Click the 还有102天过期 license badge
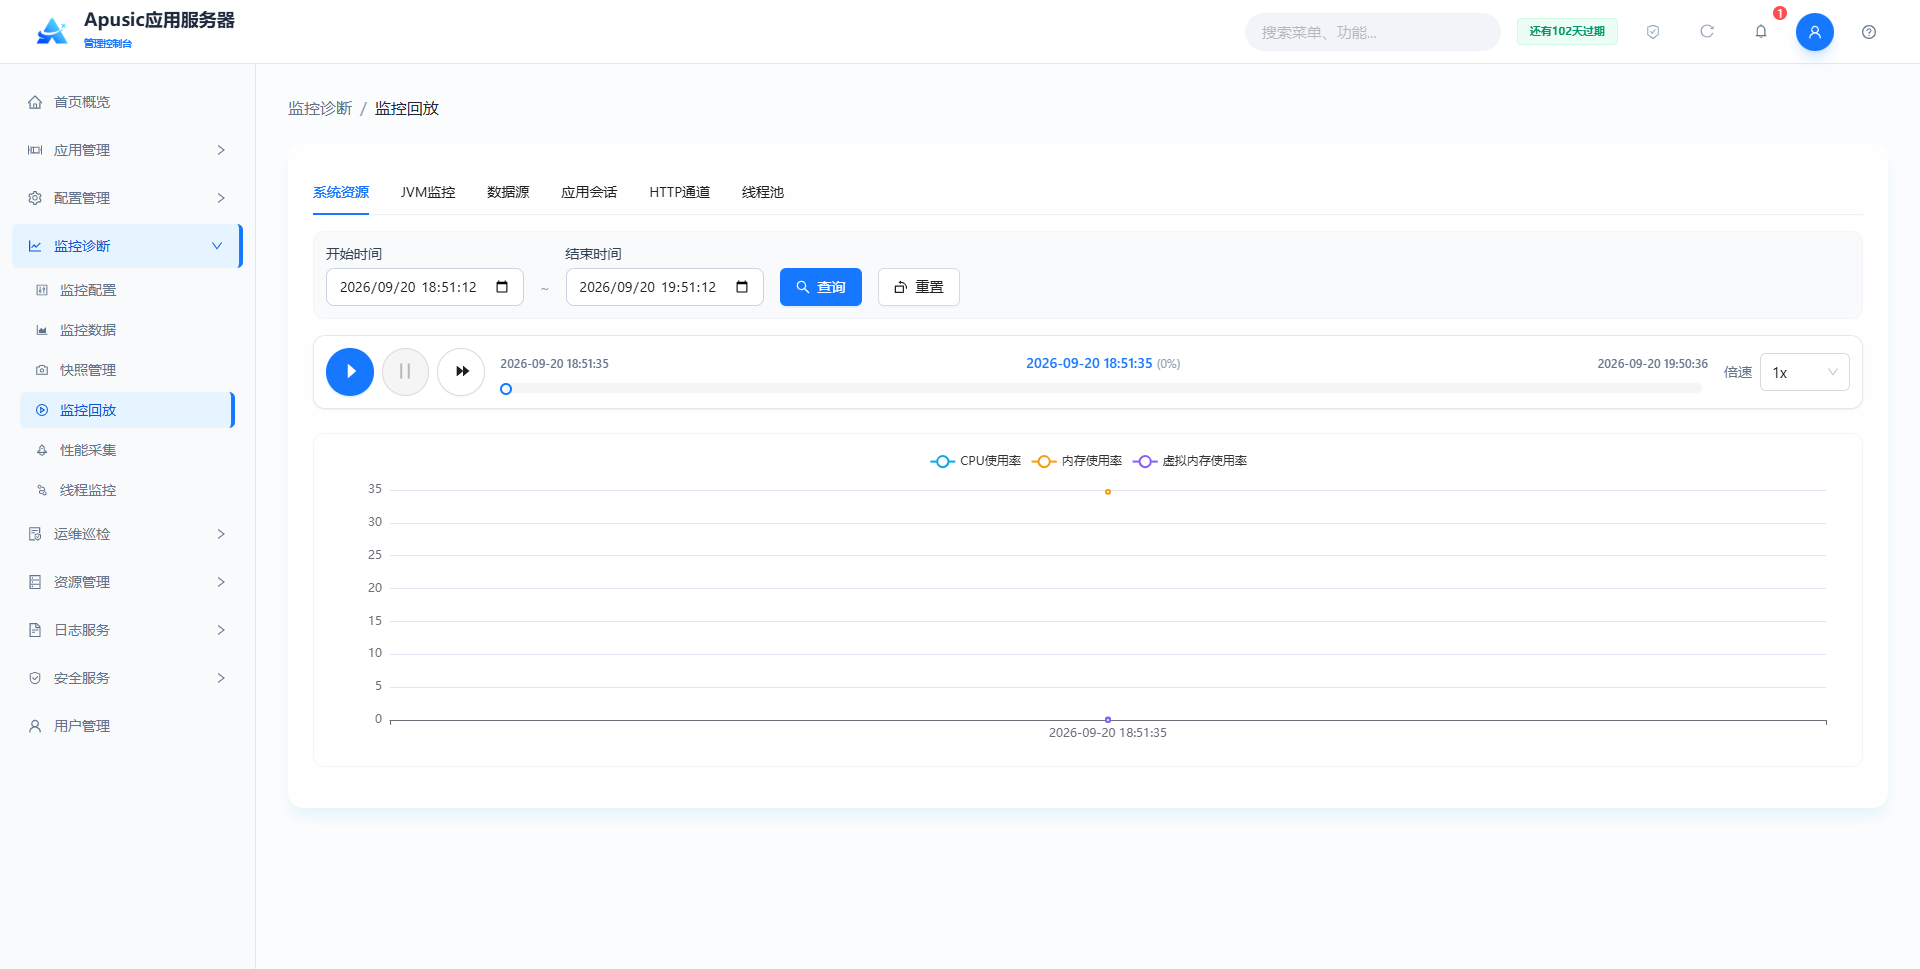Viewport: 1920px width, 969px height. coord(1567,32)
